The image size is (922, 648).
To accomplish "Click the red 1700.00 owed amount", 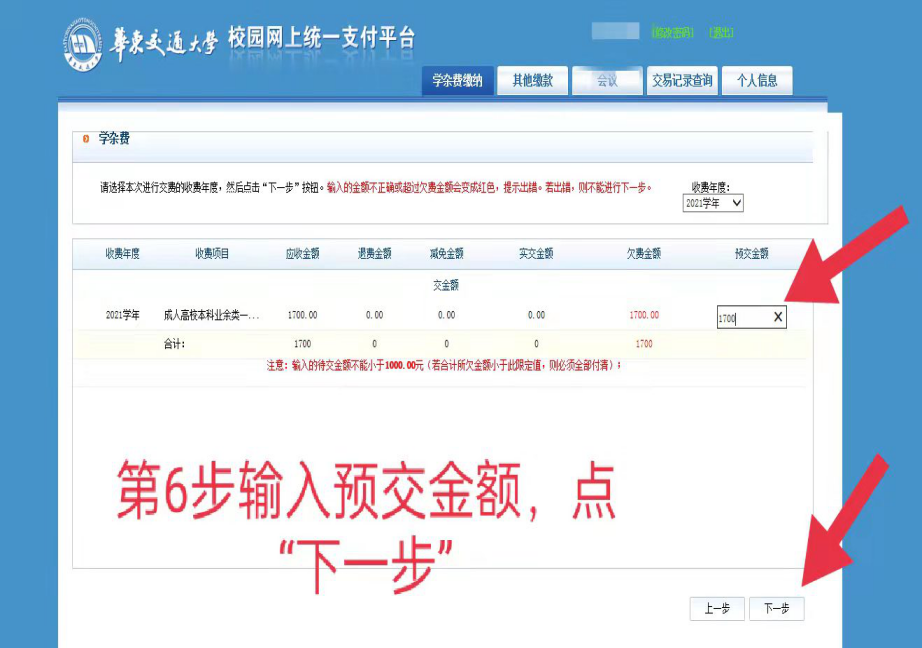I will click(x=644, y=315).
